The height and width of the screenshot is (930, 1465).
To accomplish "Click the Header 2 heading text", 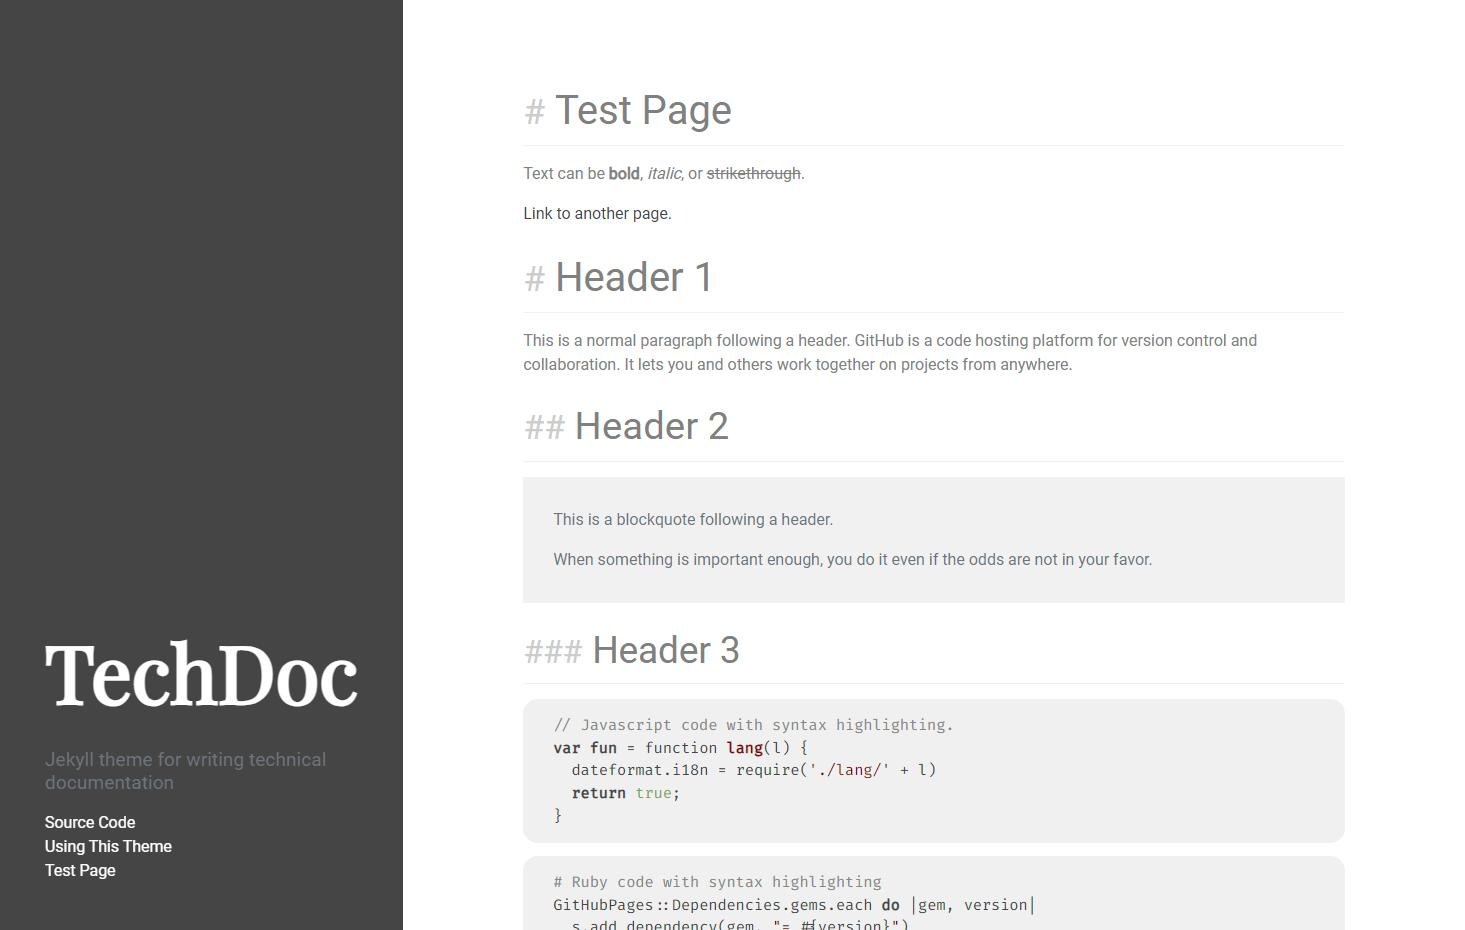I will [651, 426].
